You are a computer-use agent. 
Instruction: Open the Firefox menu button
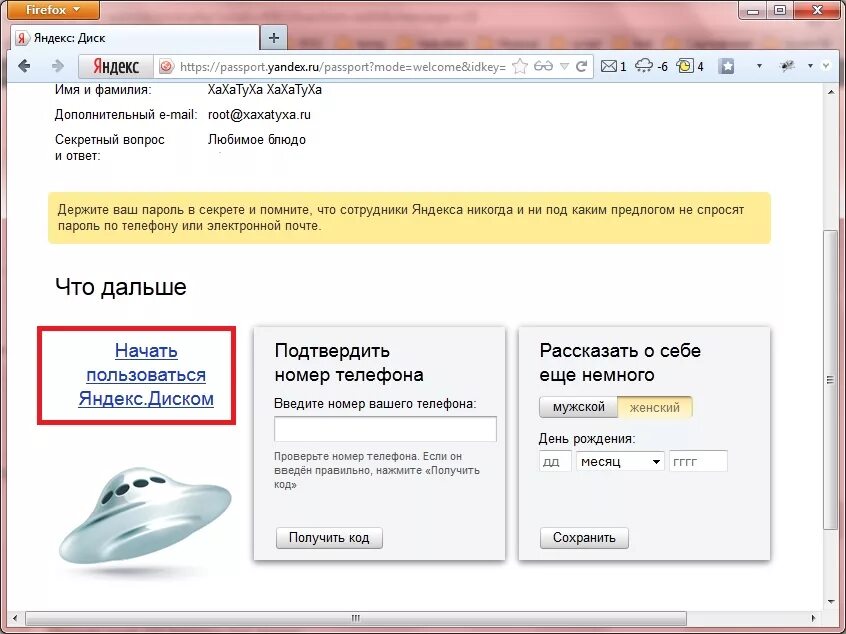click(53, 10)
